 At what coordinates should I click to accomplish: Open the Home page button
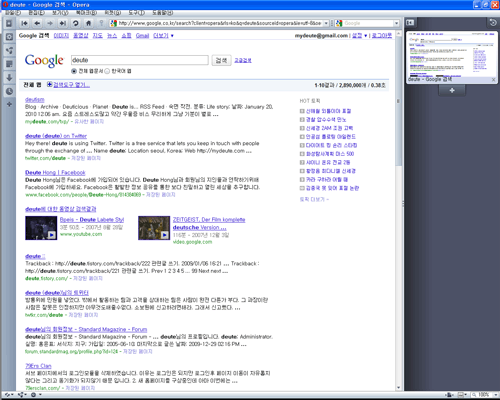tap(88, 23)
